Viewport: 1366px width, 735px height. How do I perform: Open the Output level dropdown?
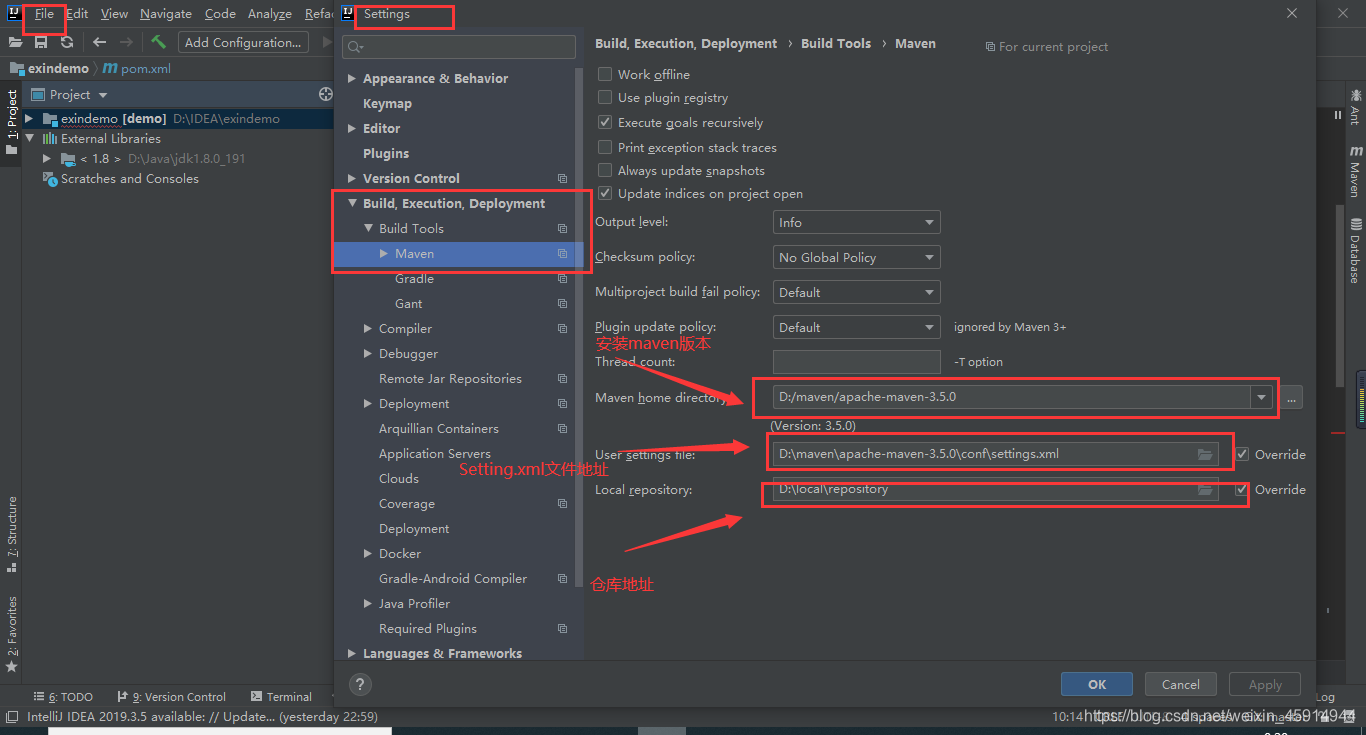(857, 222)
